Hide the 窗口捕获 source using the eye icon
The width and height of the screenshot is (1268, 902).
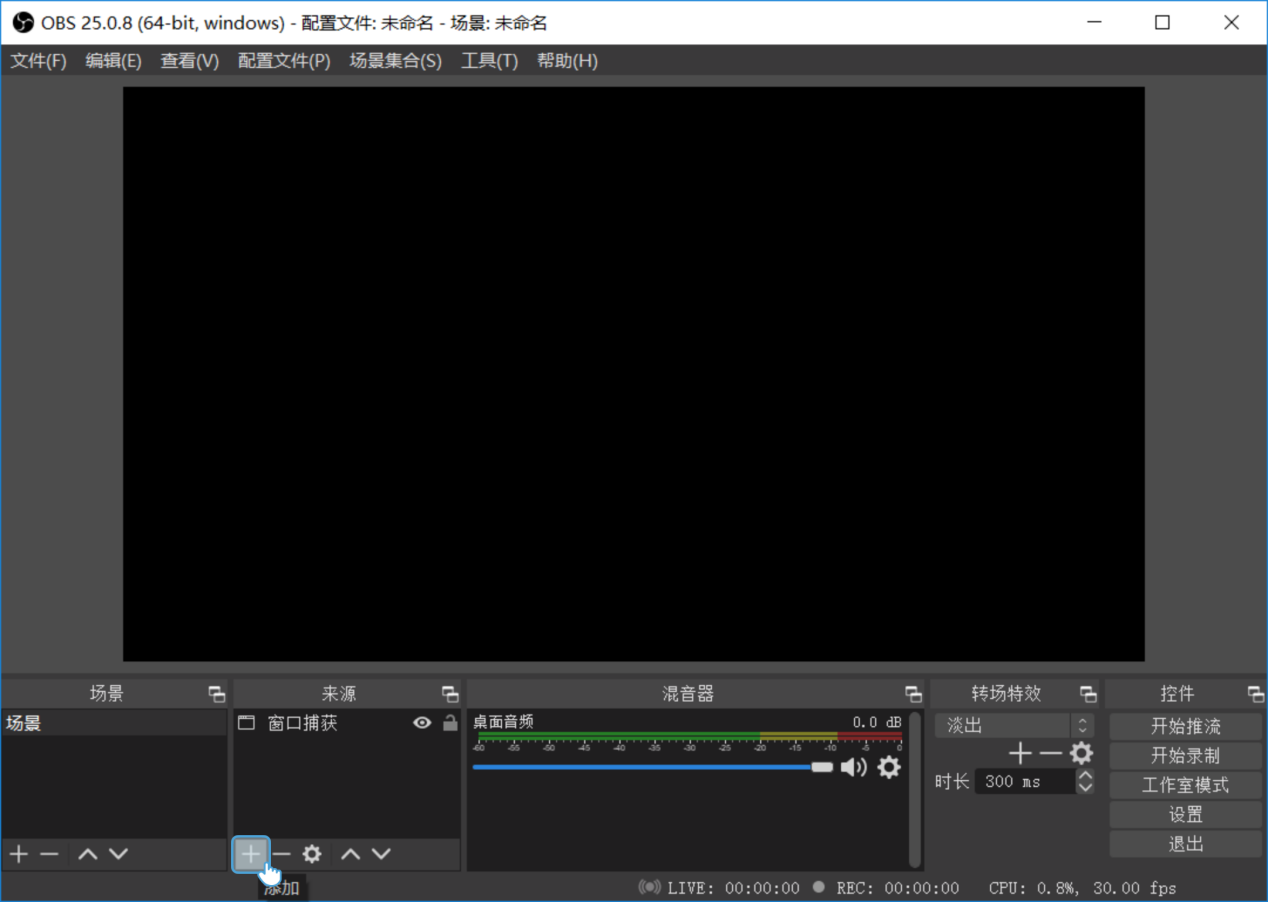(422, 723)
